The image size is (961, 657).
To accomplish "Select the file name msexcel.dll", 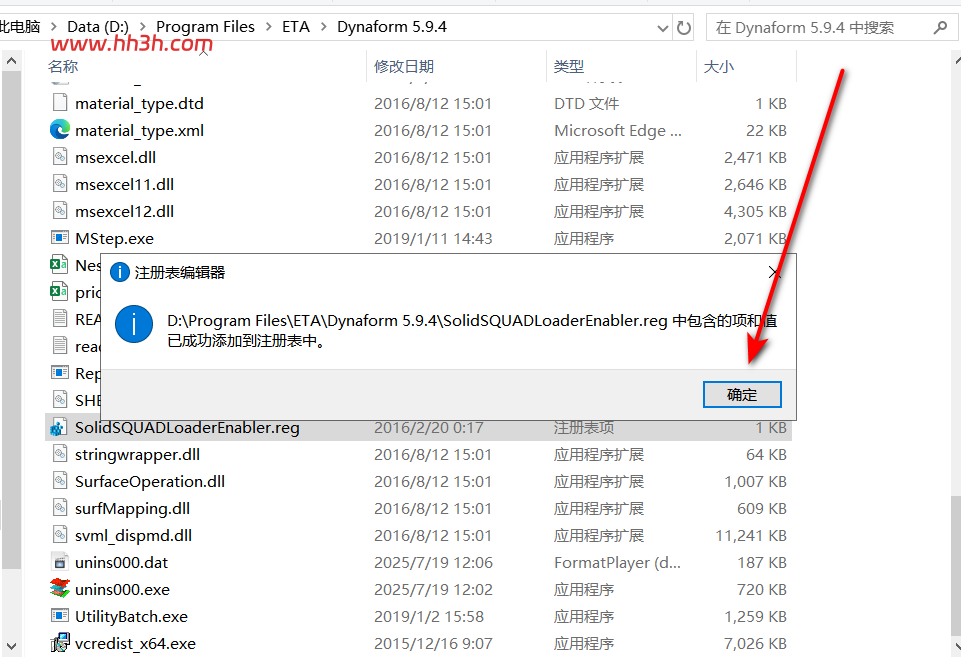I will (x=115, y=158).
